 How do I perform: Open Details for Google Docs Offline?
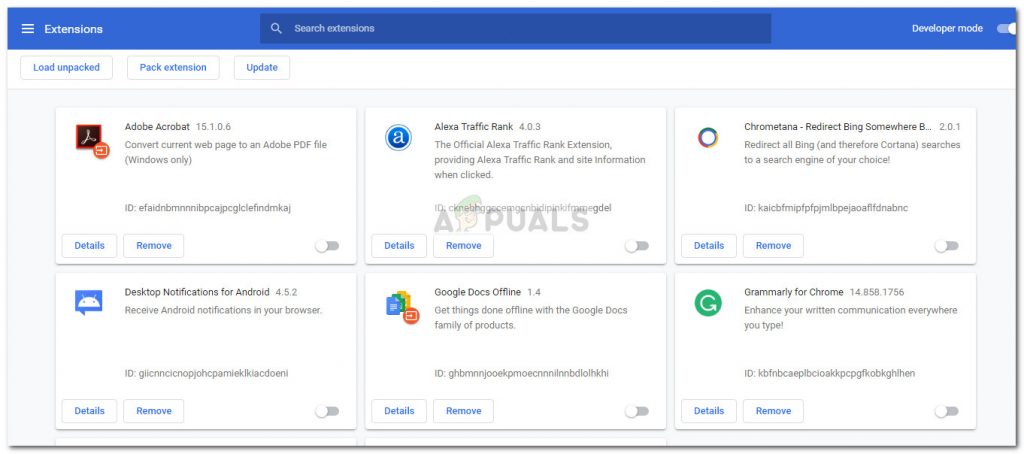[x=399, y=411]
